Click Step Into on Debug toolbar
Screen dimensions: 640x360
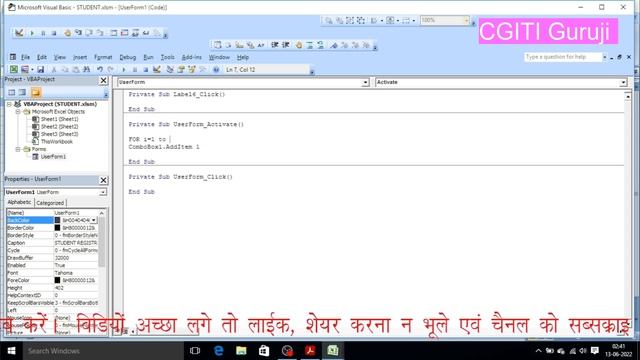coord(78,33)
